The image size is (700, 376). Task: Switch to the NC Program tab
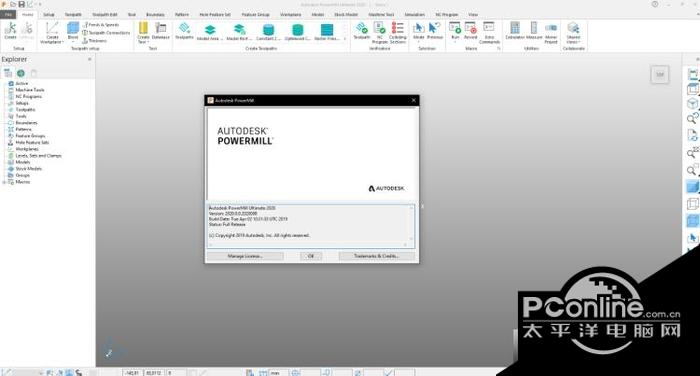[446, 14]
